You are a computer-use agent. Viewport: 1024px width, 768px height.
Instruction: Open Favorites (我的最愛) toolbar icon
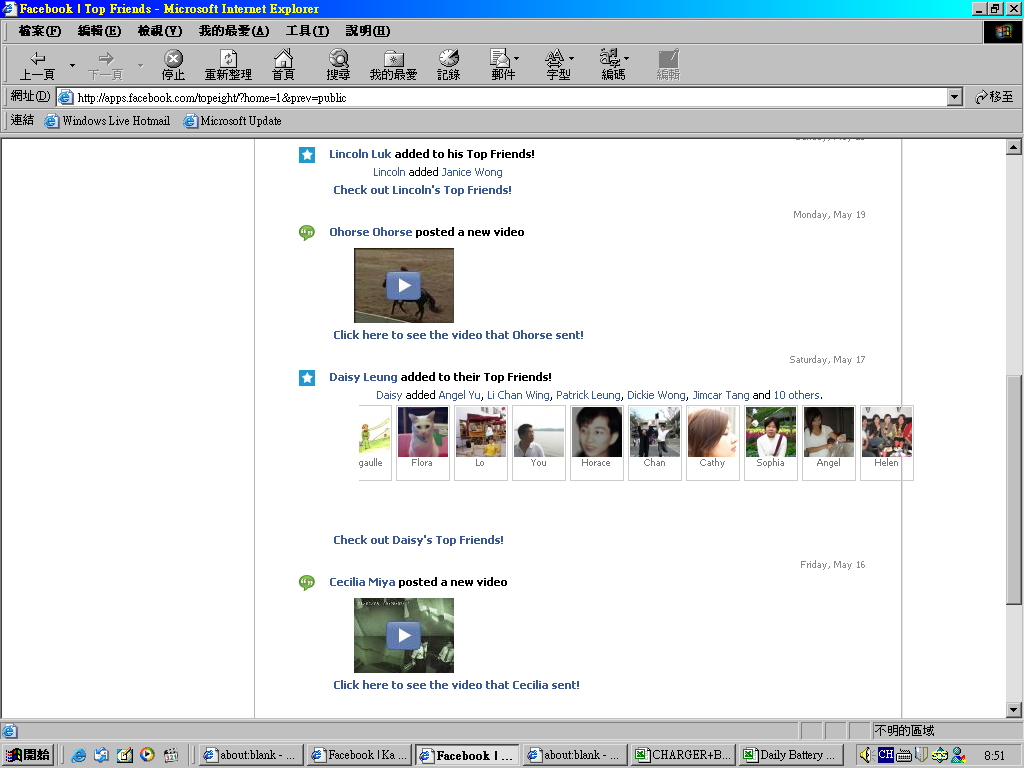(x=393, y=65)
